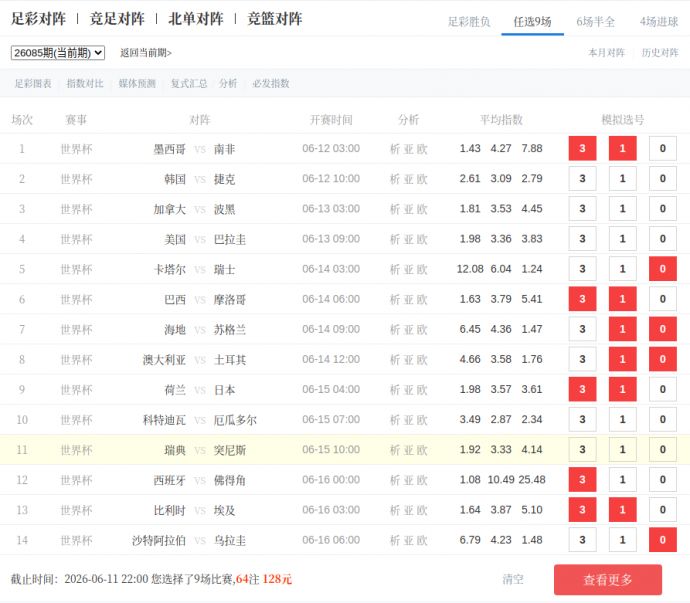Image resolution: width=690 pixels, height=603 pixels.
Task: Click 清空 to clear selections
Action: pyautogui.click(x=513, y=579)
